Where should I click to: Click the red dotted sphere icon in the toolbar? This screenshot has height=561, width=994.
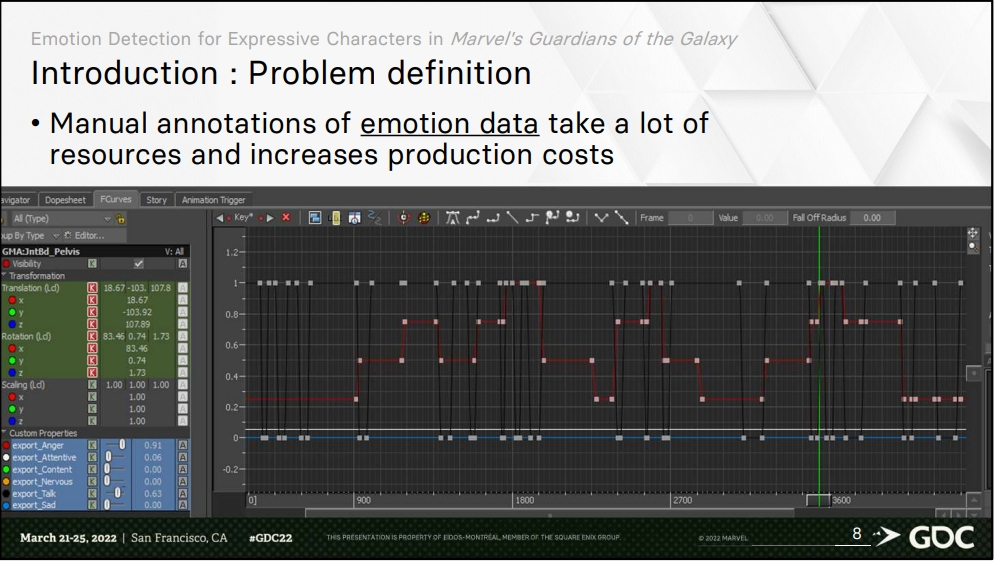point(424,217)
